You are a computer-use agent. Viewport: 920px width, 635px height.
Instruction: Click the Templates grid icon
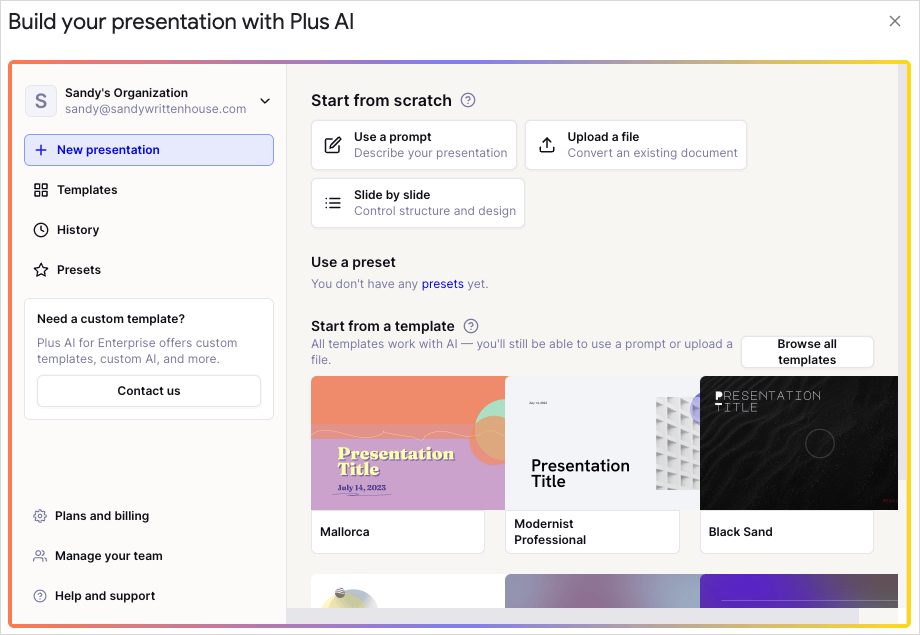41,190
